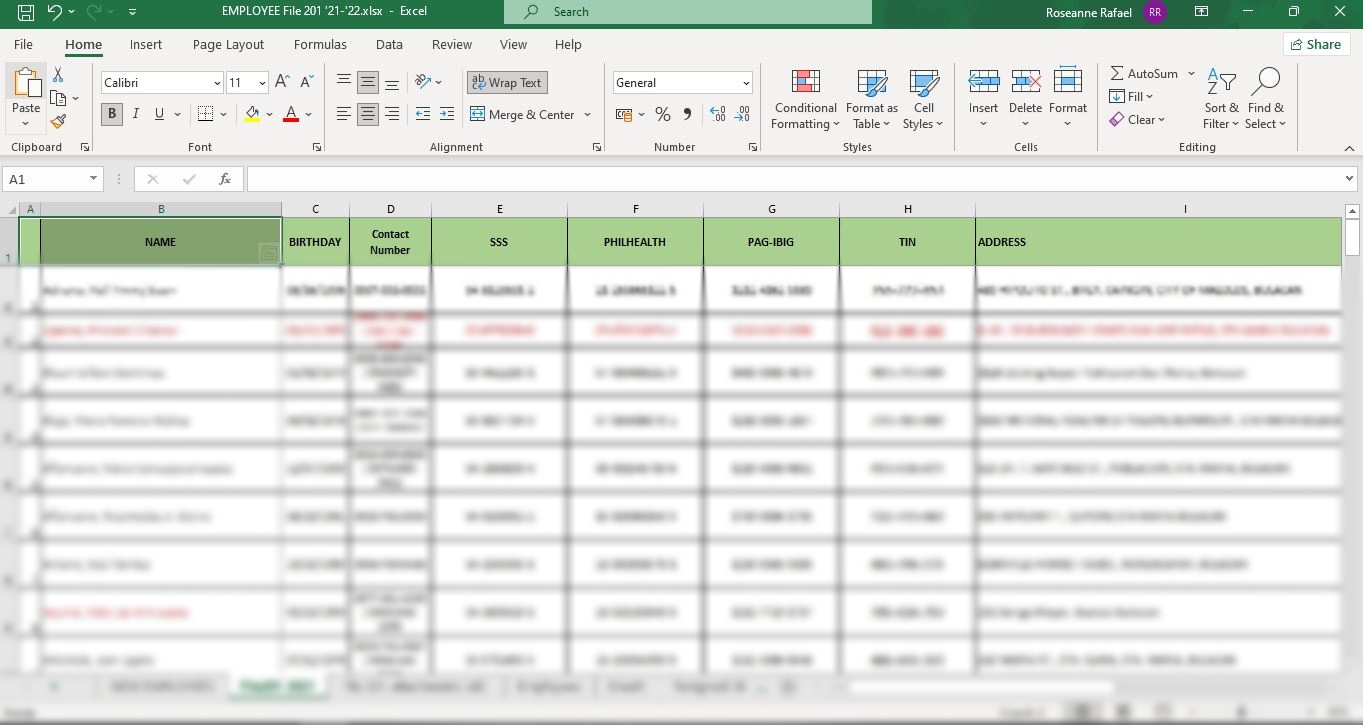Screen dimensions: 1363x725
Task: Decrease the font size
Action: (307, 82)
